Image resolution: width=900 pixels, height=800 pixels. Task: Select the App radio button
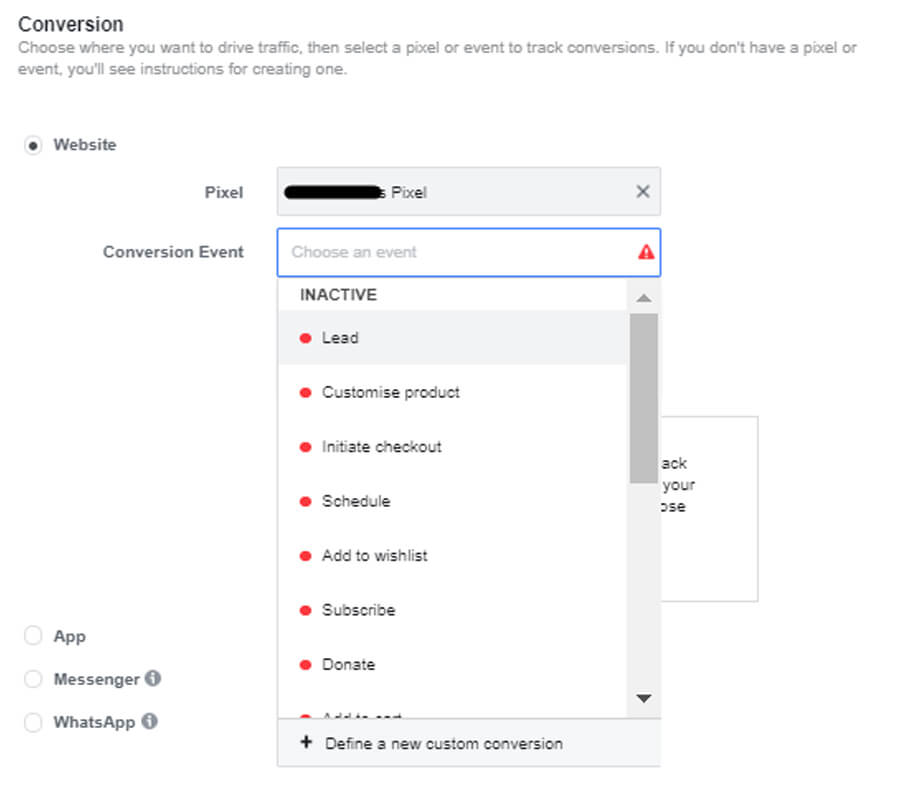coord(34,636)
